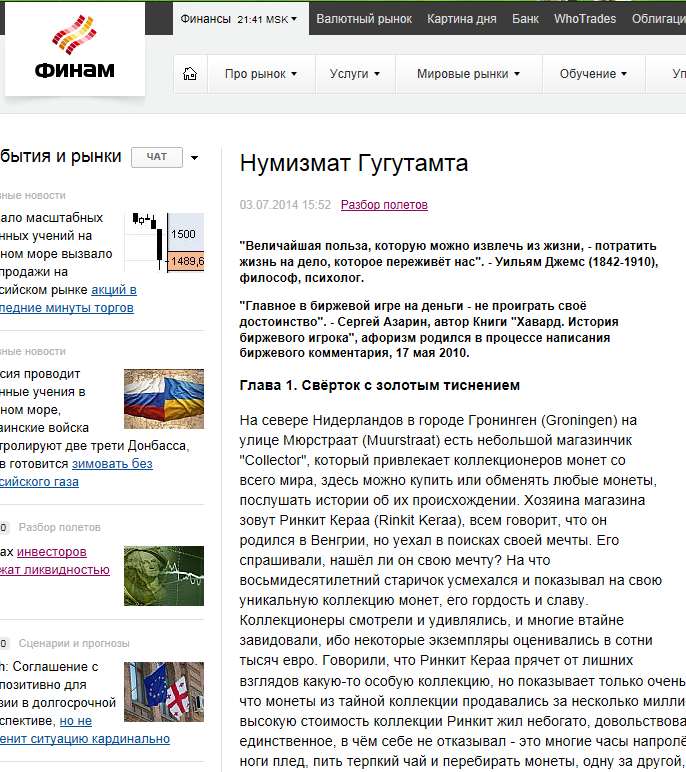The width and height of the screenshot is (686, 772).
Task: Open the Картина дня tab
Action: pyautogui.click(x=461, y=18)
